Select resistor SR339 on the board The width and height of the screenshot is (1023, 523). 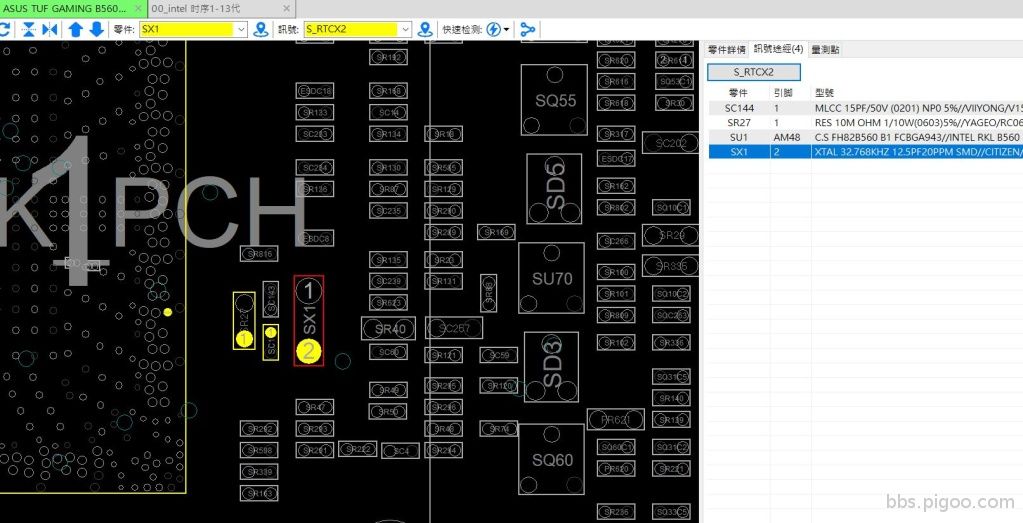pyautogui.click(x=259, y=471)
